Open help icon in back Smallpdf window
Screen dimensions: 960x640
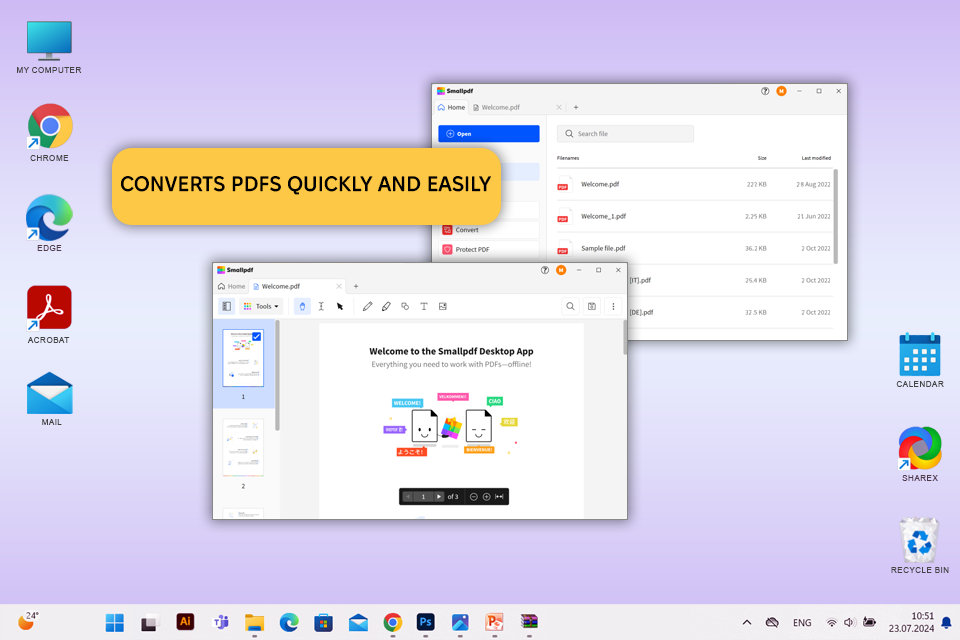[x=765, y=91]
